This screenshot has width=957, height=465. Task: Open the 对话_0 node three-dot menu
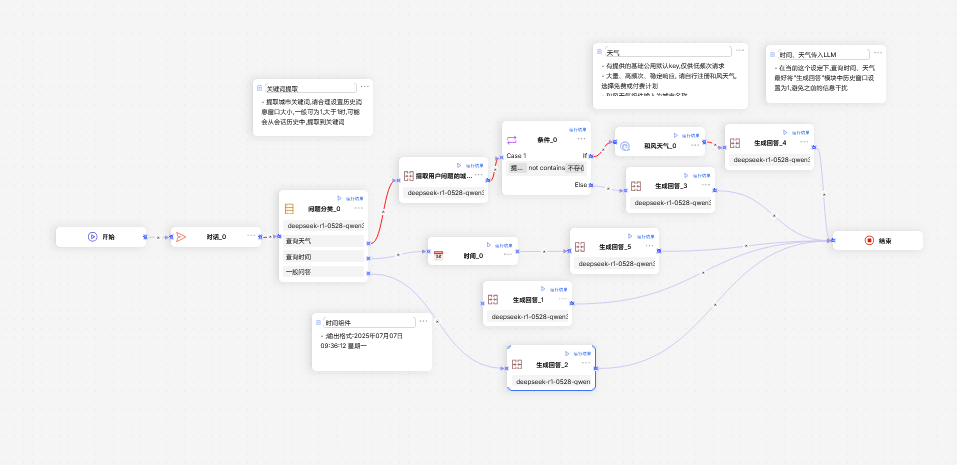(x=251, y=236)
